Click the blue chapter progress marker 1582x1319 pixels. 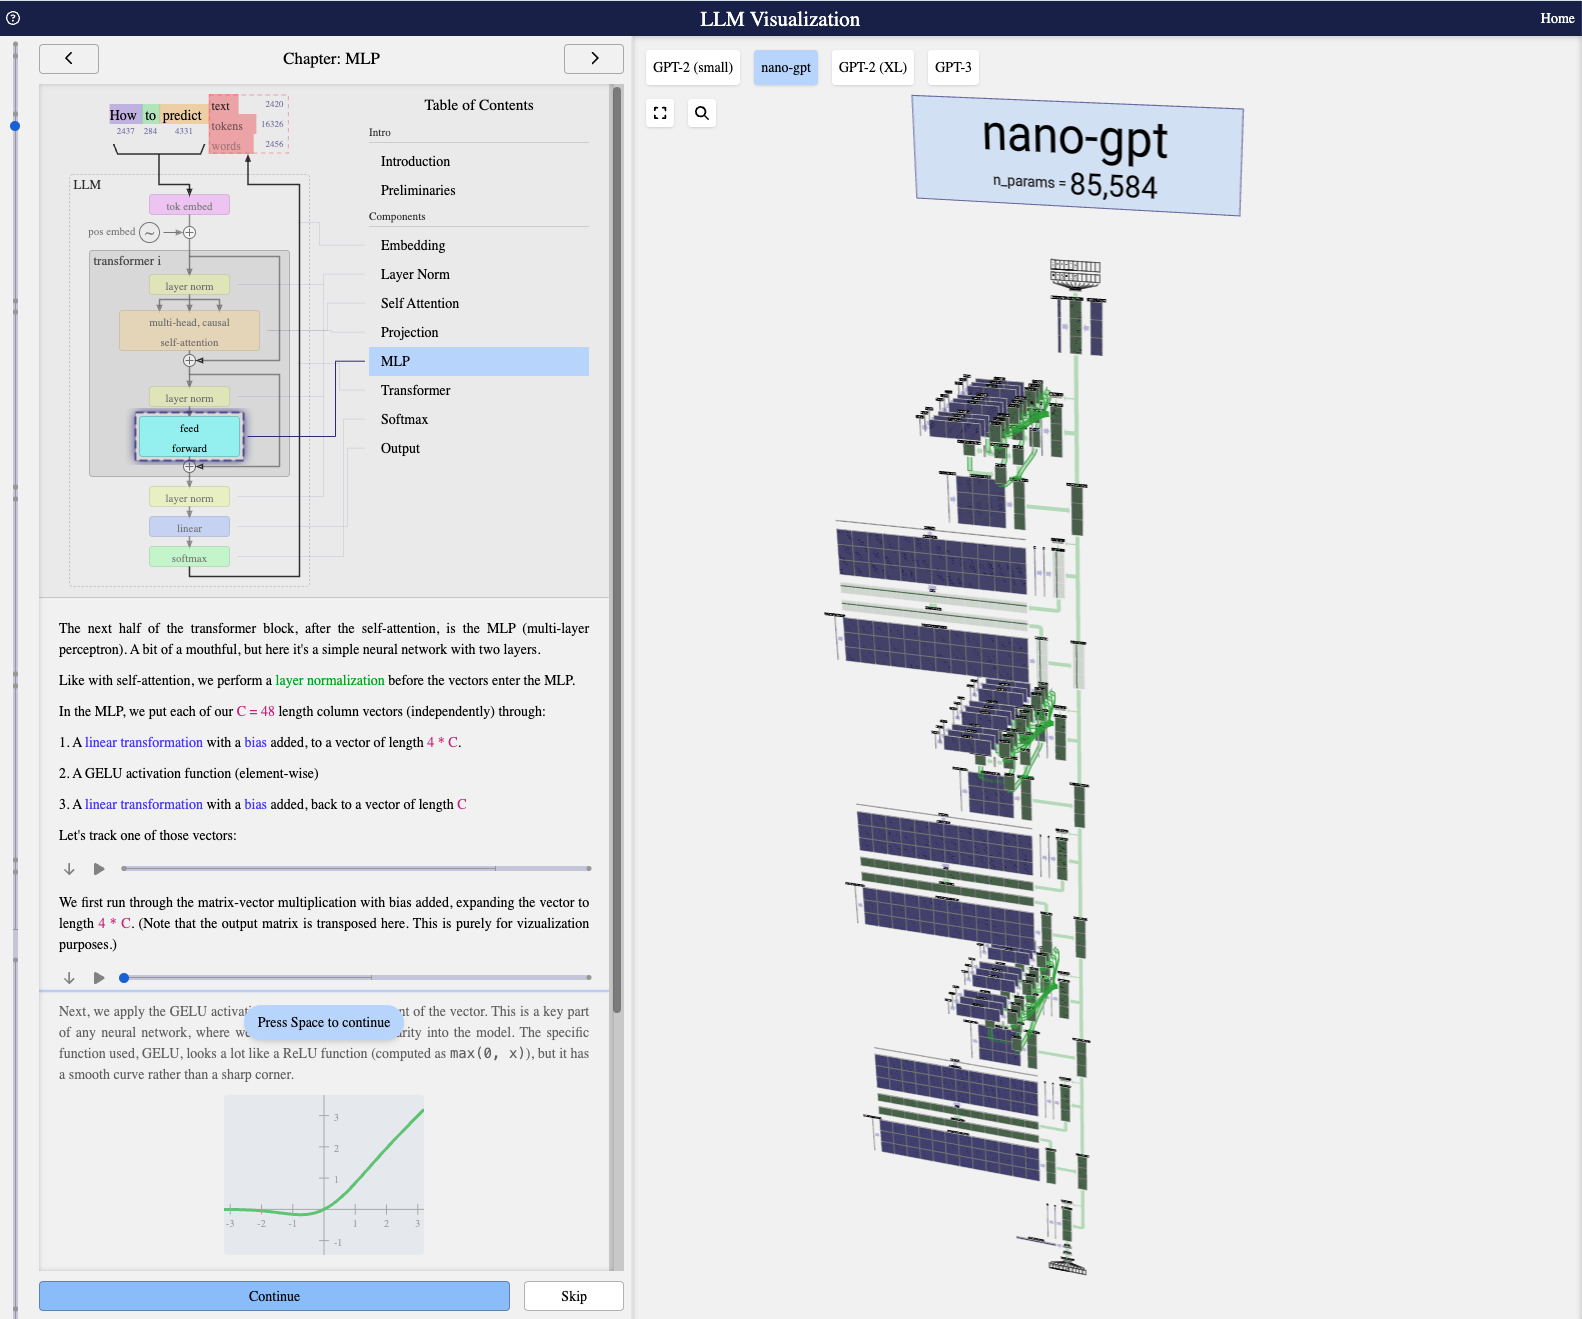click(x=15, y=126)
